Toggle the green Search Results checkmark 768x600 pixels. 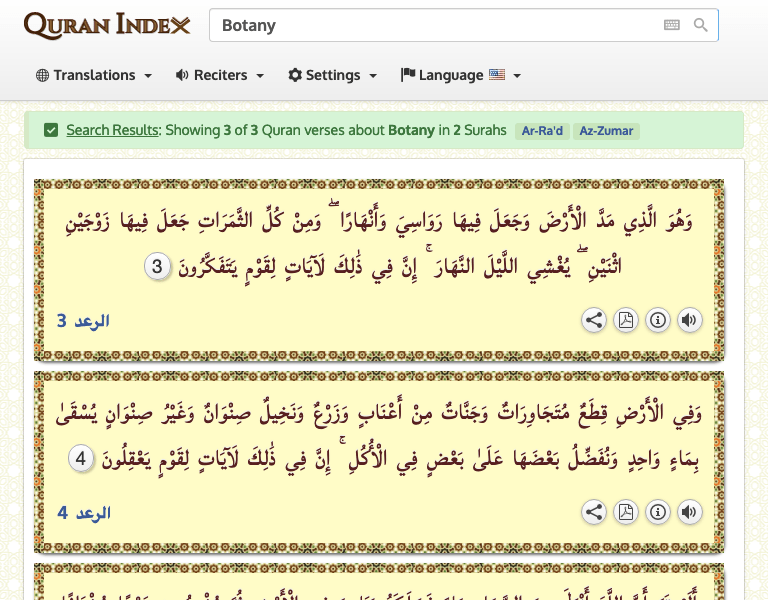[51, 130]
